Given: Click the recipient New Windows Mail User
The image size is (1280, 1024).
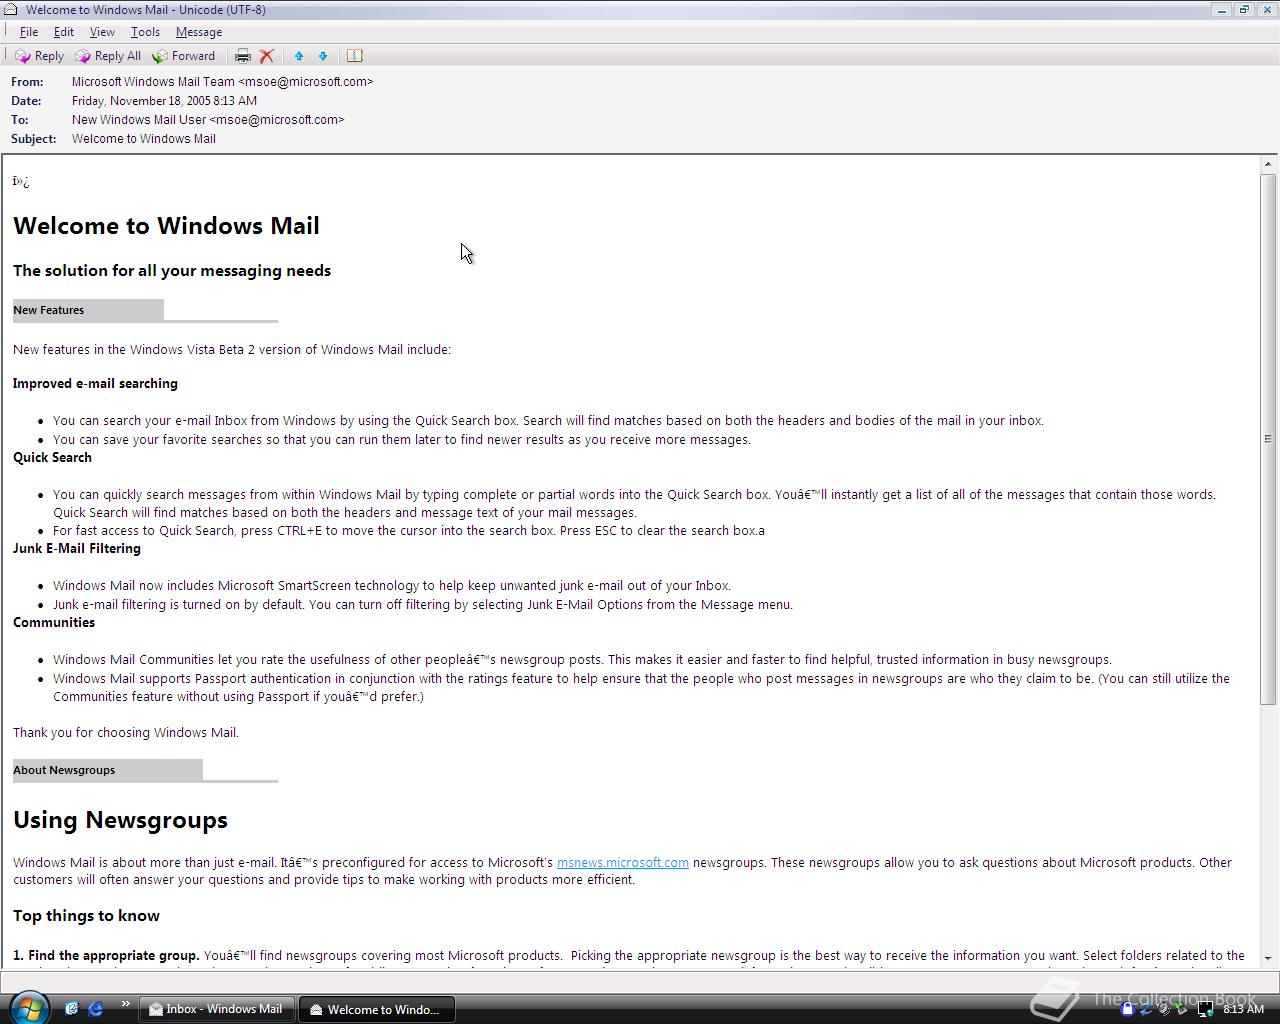Looking at the screenshot, I should coord(208,120).
